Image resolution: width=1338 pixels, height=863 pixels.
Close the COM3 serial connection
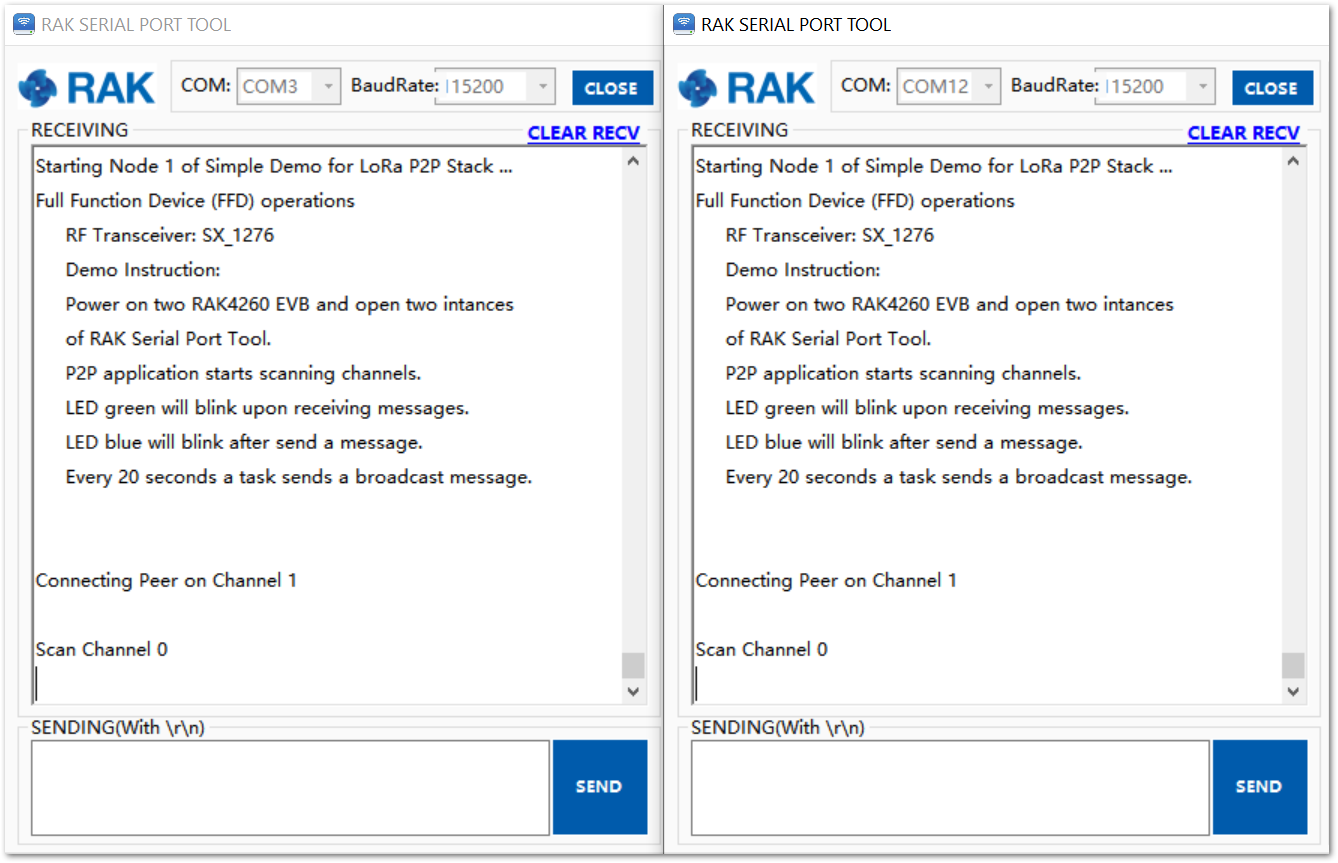(x=612, y=88)
